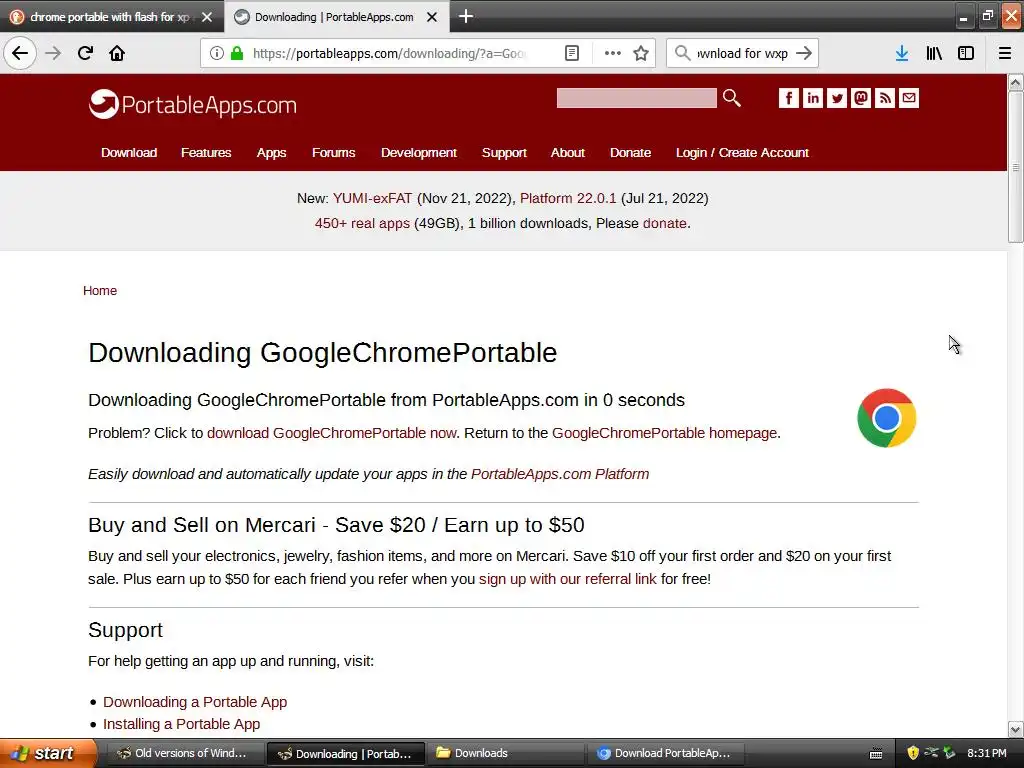Open the GoogleChromePortable homepage link
The image size is (1024, 768).
pyautogui.click(x=665, y=433)
